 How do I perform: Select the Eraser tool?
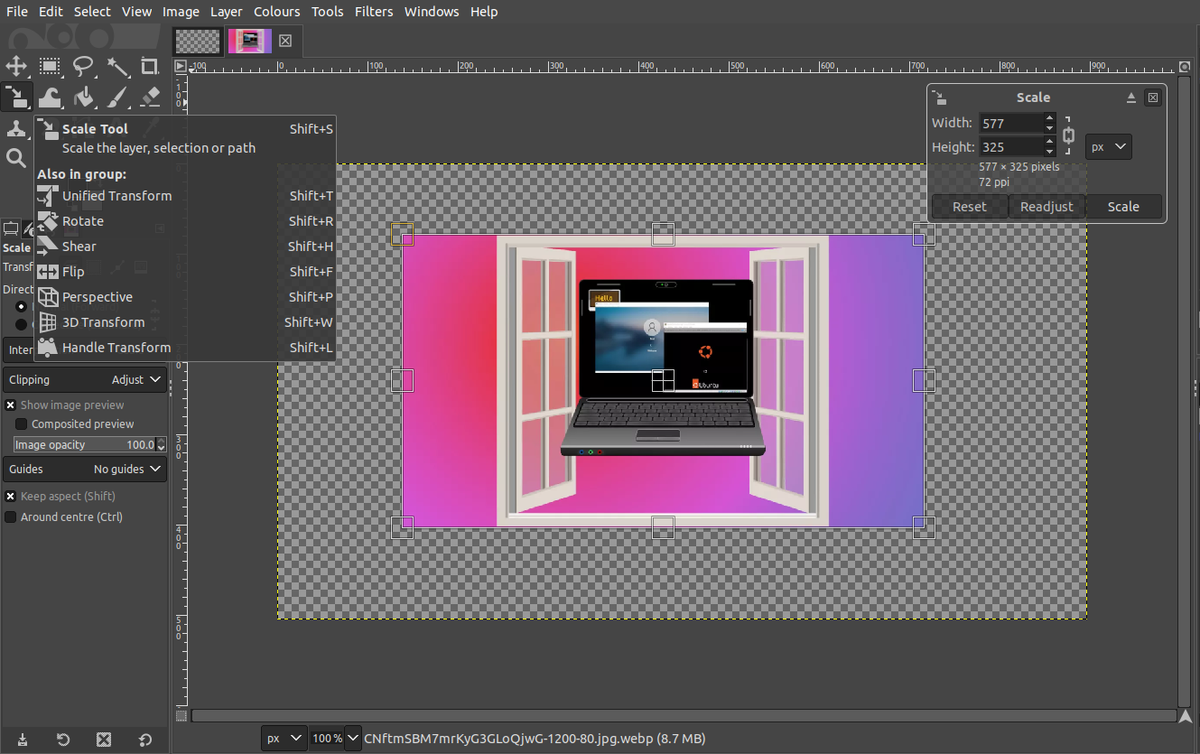pyautogui.click(x=150, y=97)
